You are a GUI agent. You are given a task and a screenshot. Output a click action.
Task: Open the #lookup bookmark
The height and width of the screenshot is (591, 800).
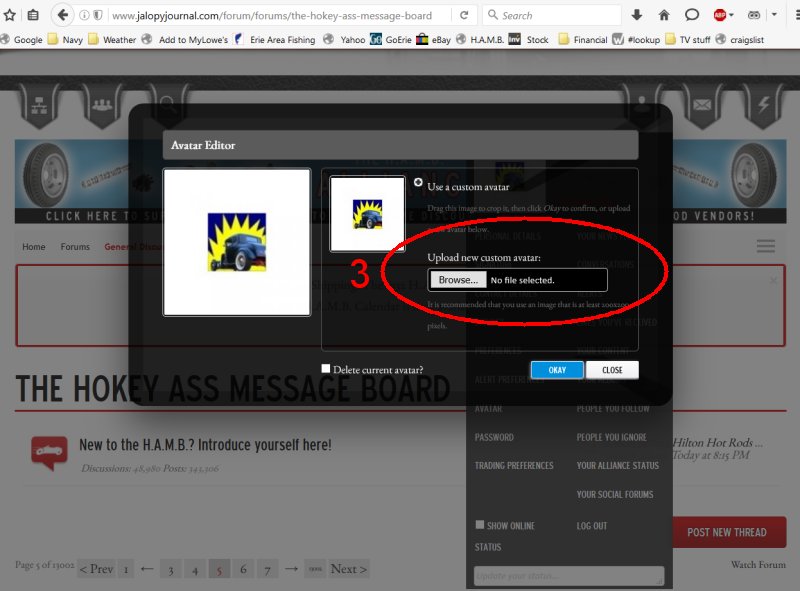(x=636, y=40)
